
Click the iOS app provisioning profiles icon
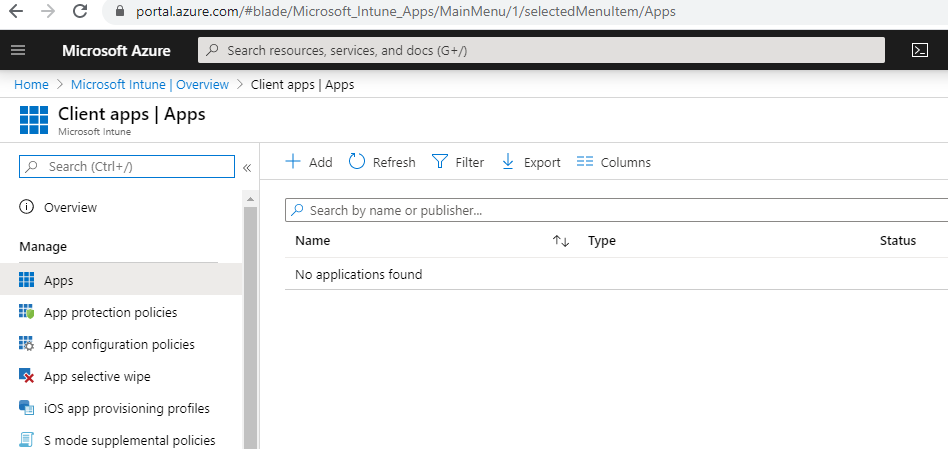pyautogui.click(x=27, y=408)
